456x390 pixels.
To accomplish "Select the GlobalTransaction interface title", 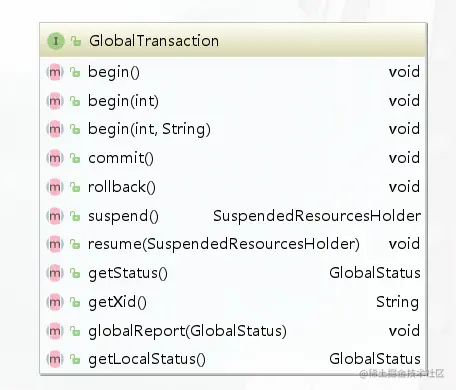I will click(x=154, y=41).
